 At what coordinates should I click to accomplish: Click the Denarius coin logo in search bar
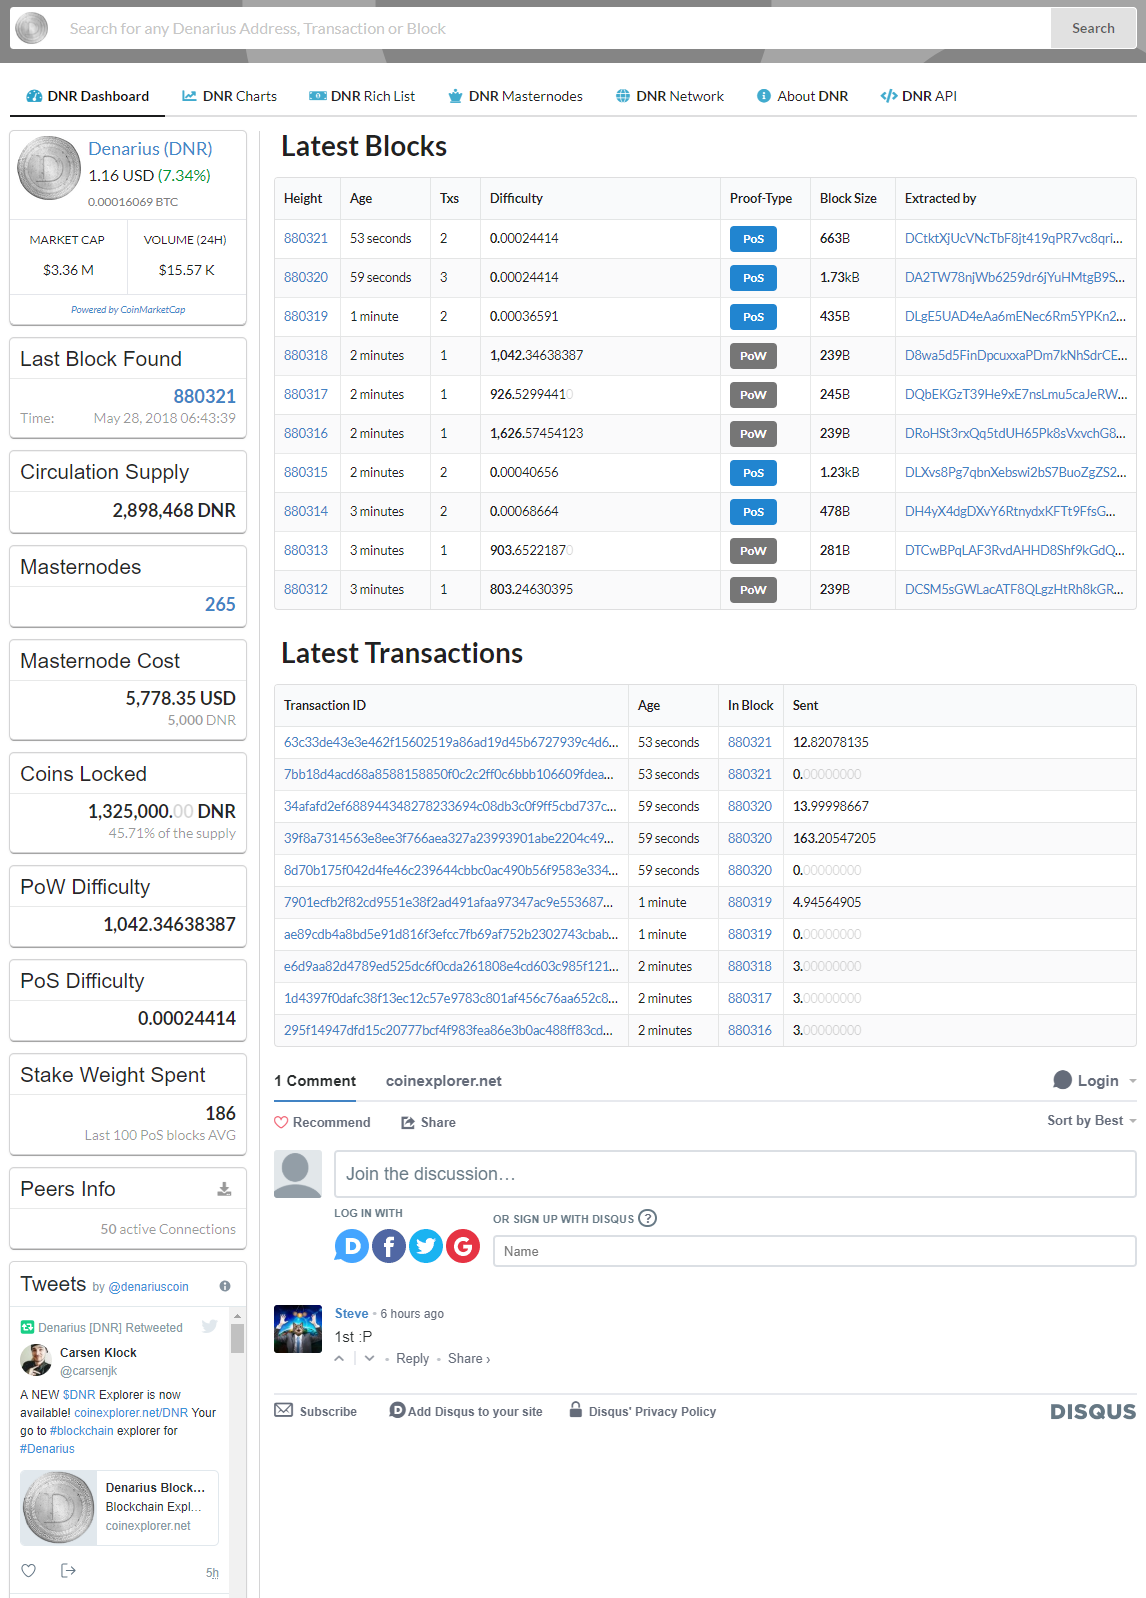[x=32, y=28]
